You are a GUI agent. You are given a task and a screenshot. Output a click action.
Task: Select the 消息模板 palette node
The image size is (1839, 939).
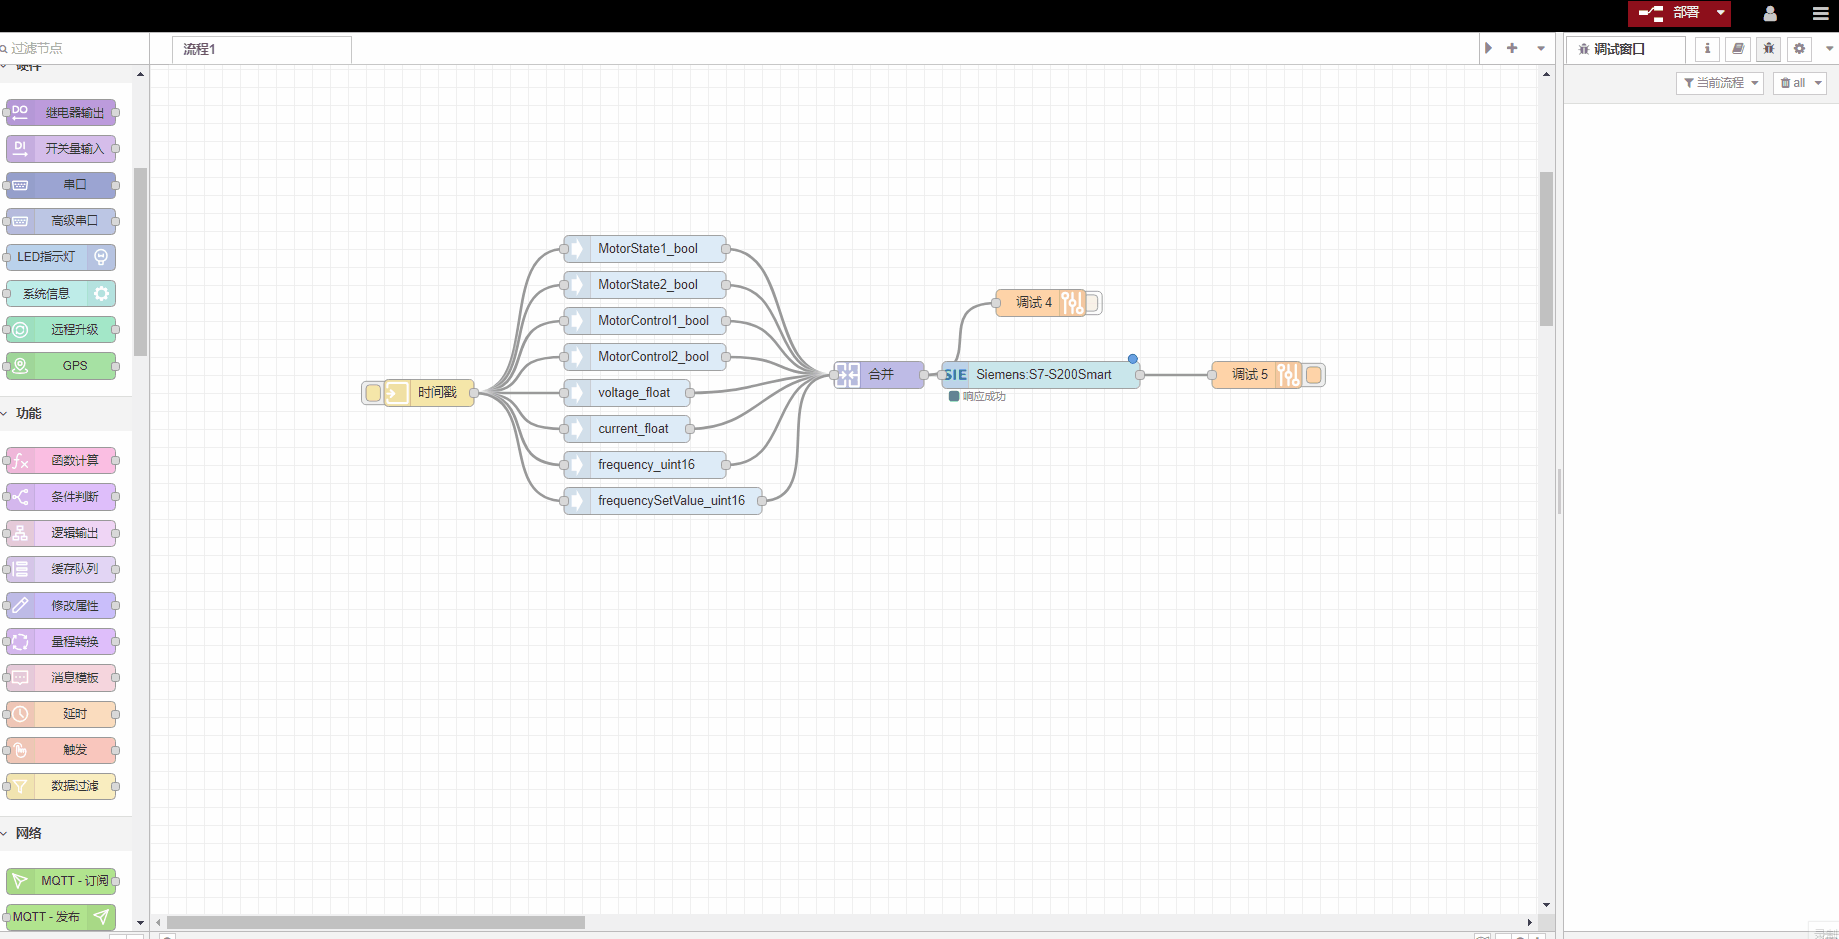61,677
